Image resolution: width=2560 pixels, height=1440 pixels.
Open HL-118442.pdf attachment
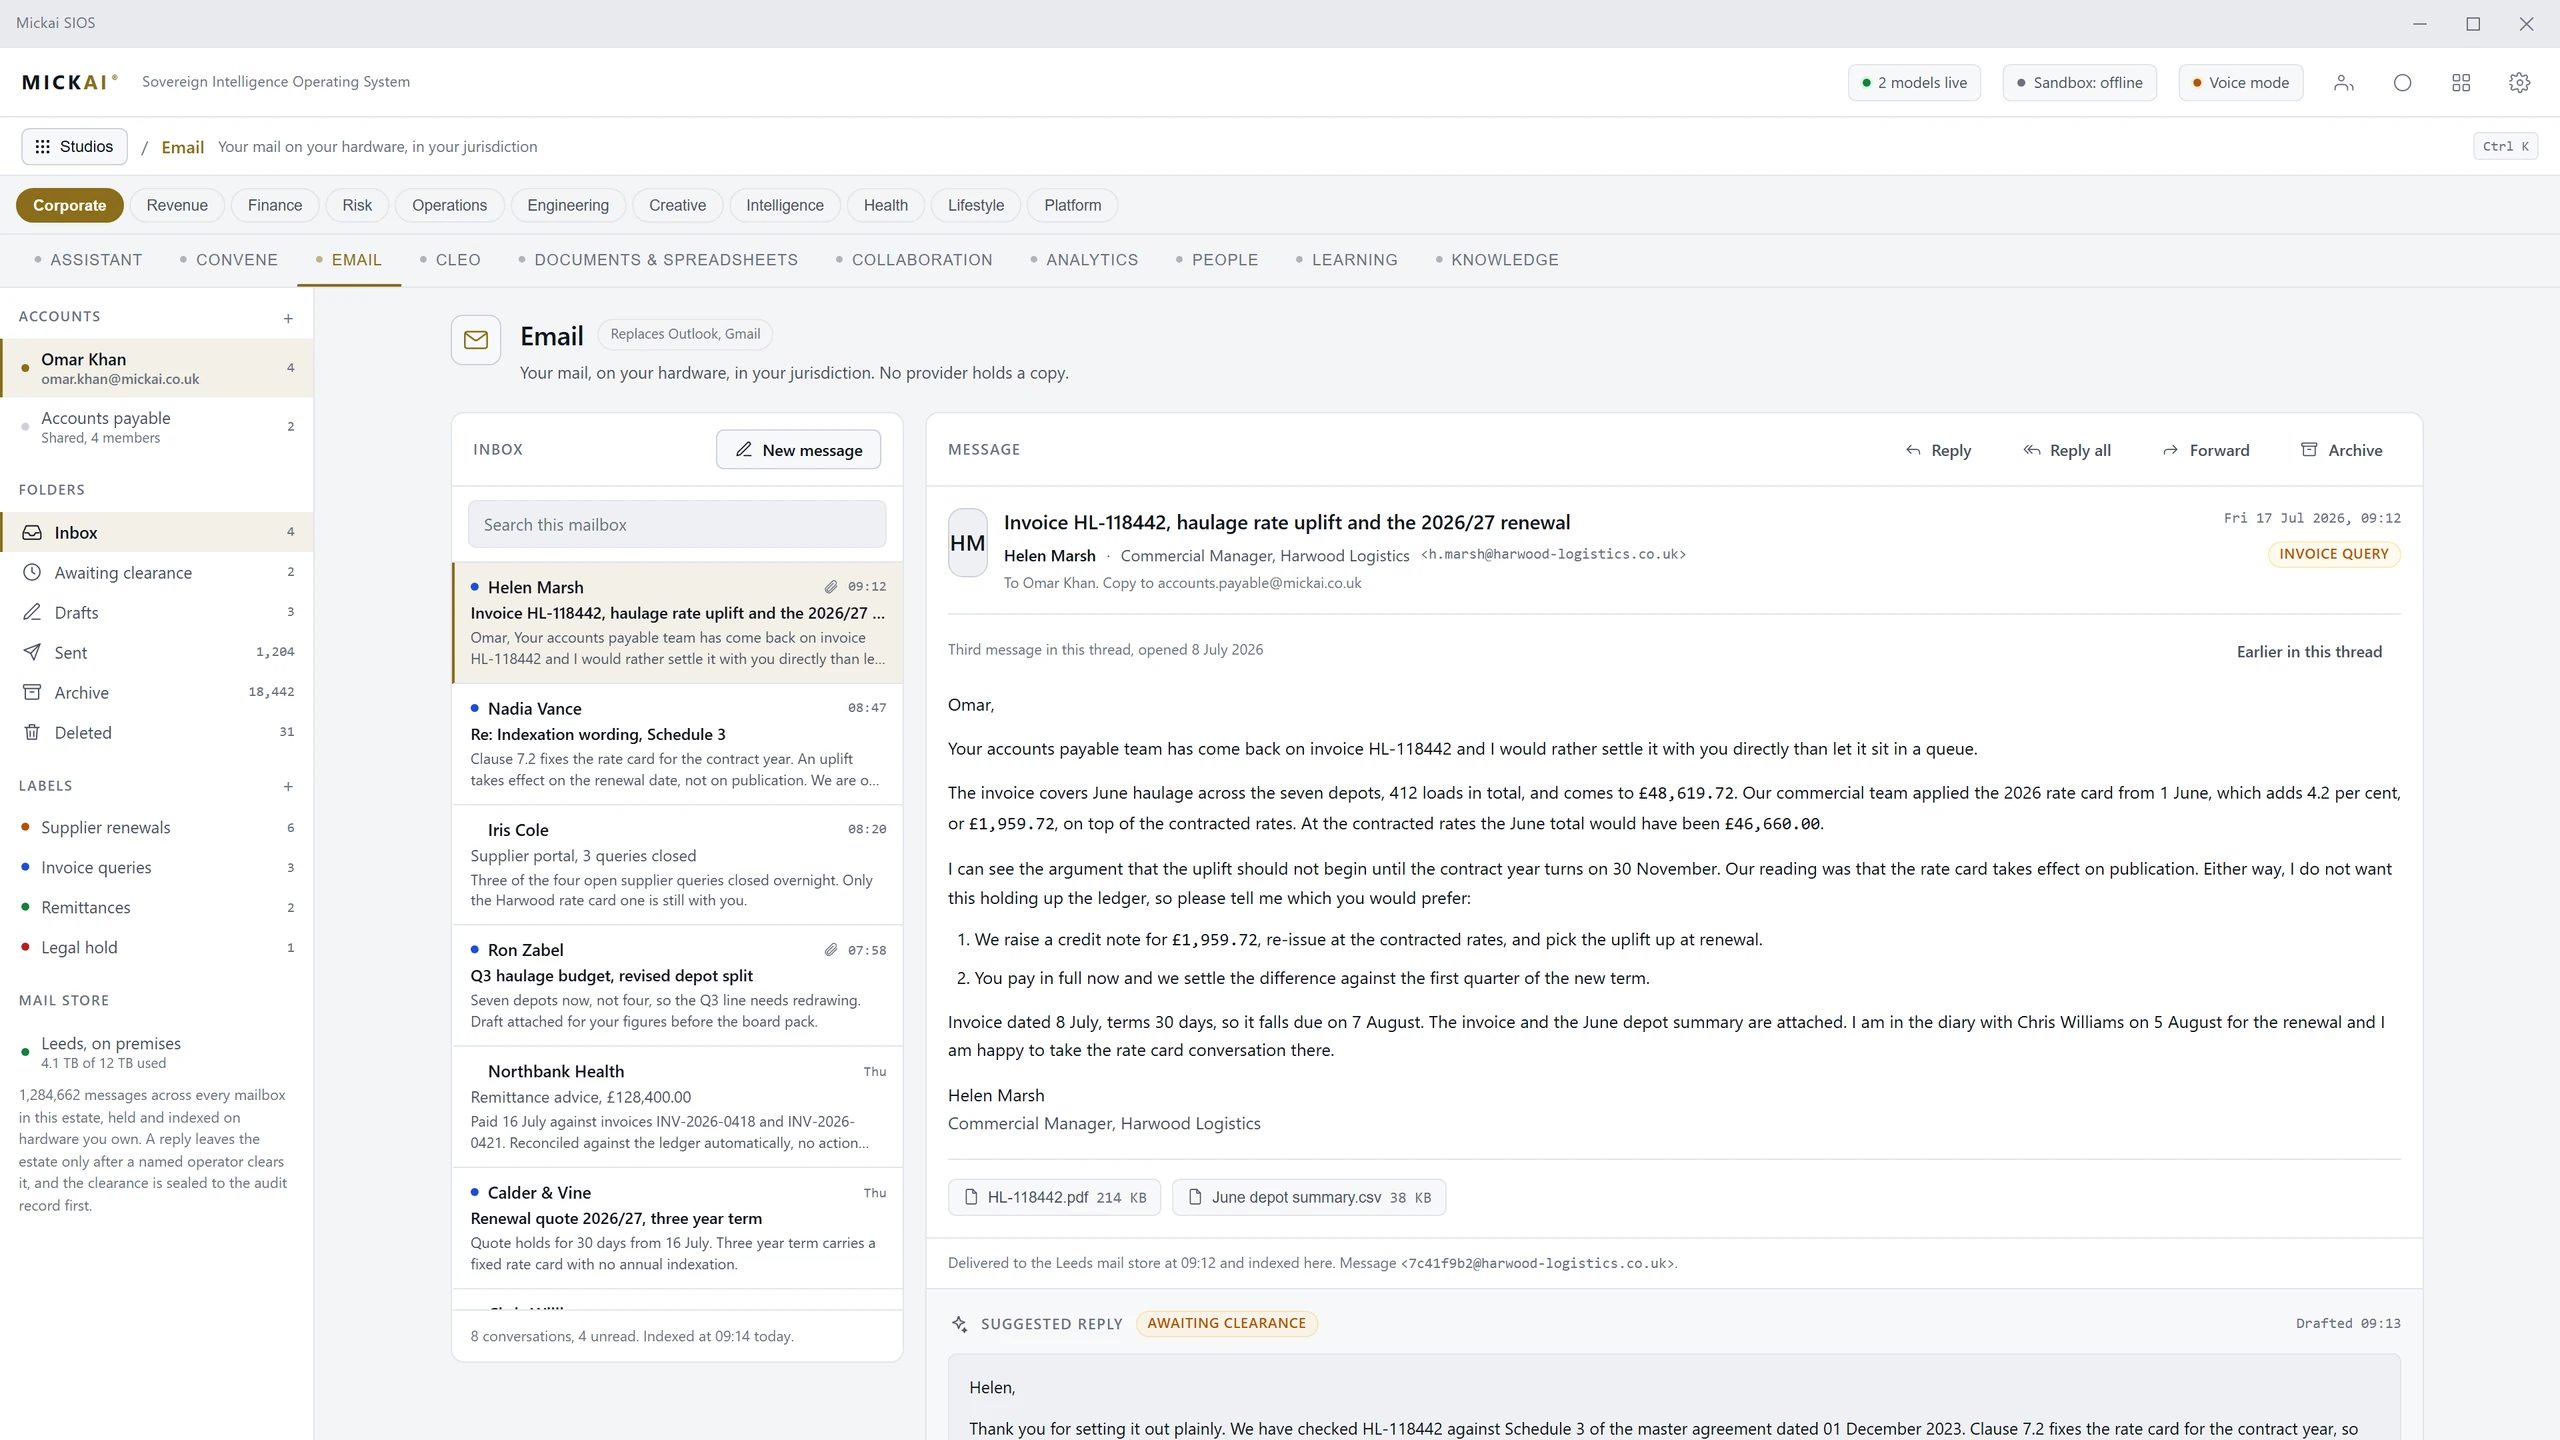click(1054, 1197)
